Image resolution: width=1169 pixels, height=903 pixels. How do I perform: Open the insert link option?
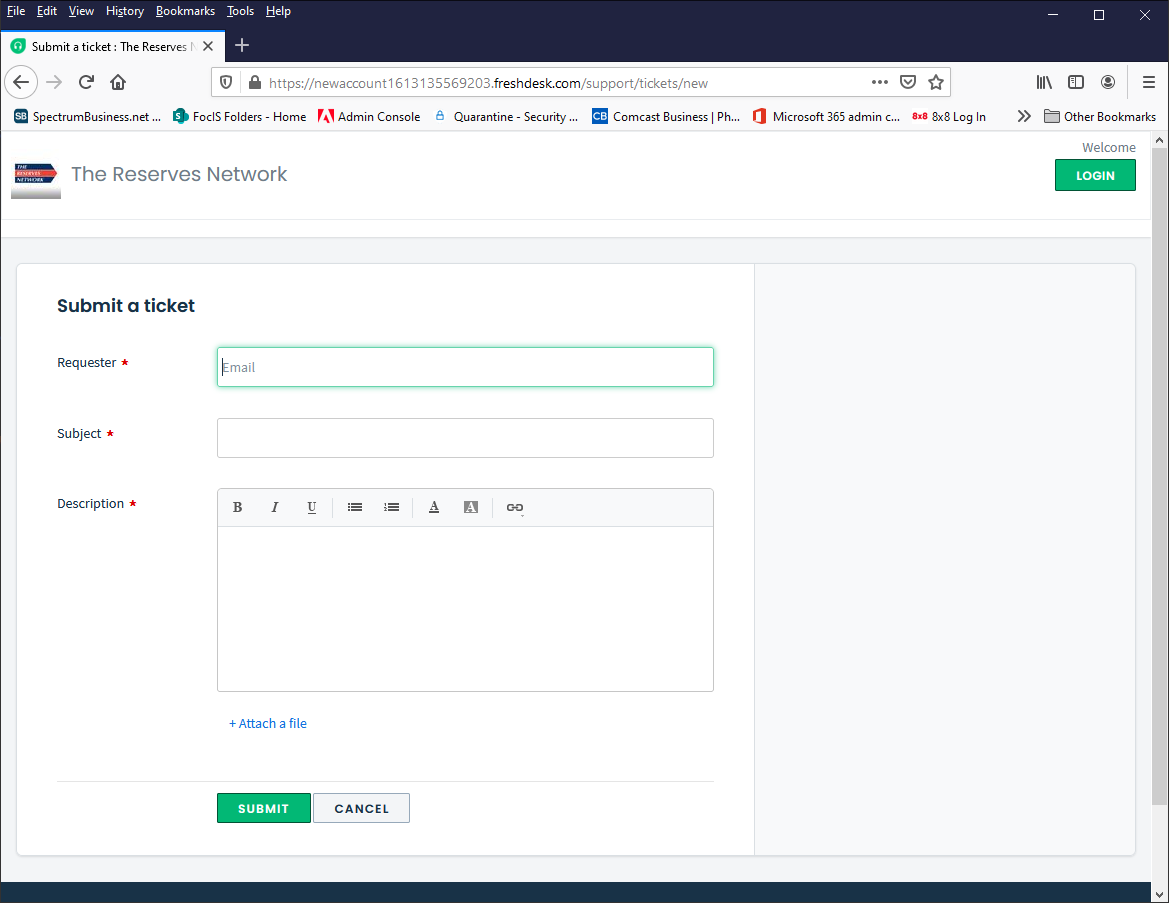514,507
